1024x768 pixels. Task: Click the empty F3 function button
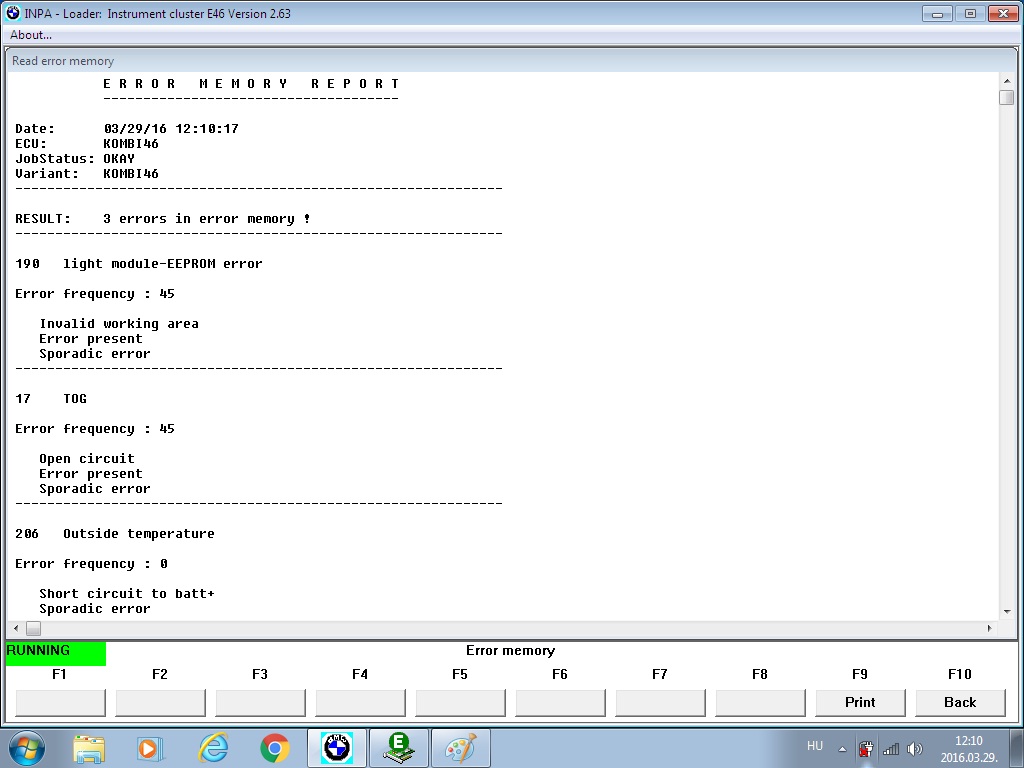(x=260, y=703)
